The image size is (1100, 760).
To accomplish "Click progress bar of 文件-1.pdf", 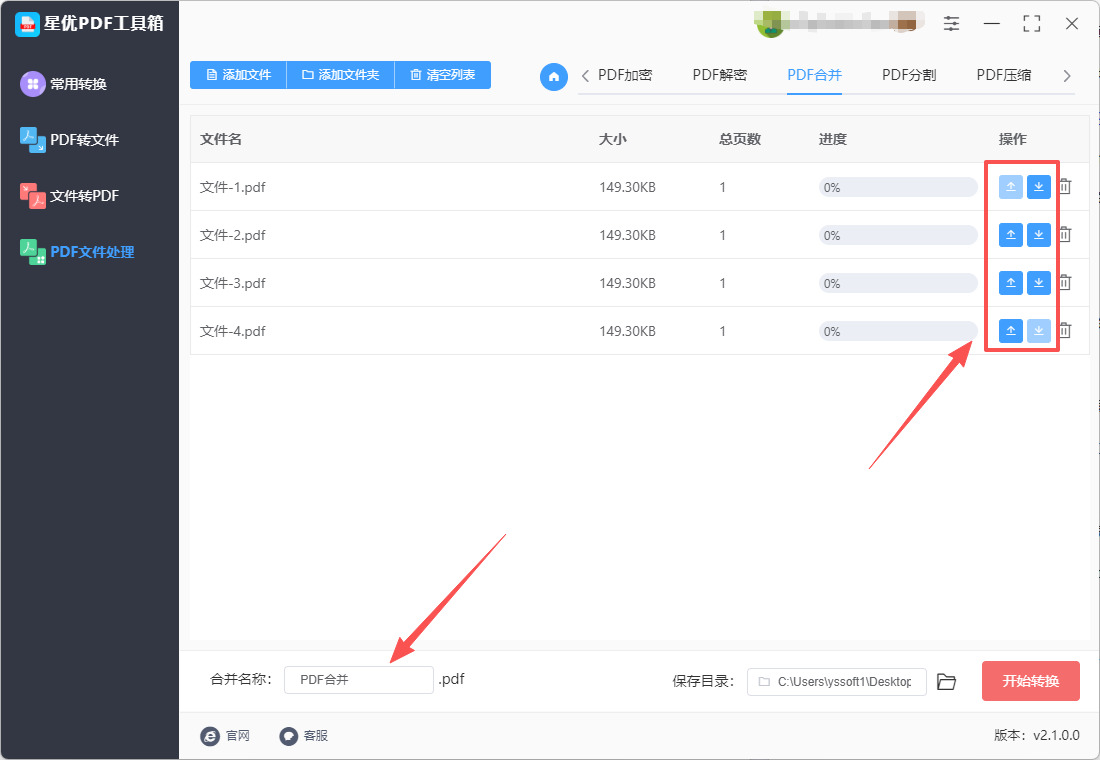I will [898, 187].
